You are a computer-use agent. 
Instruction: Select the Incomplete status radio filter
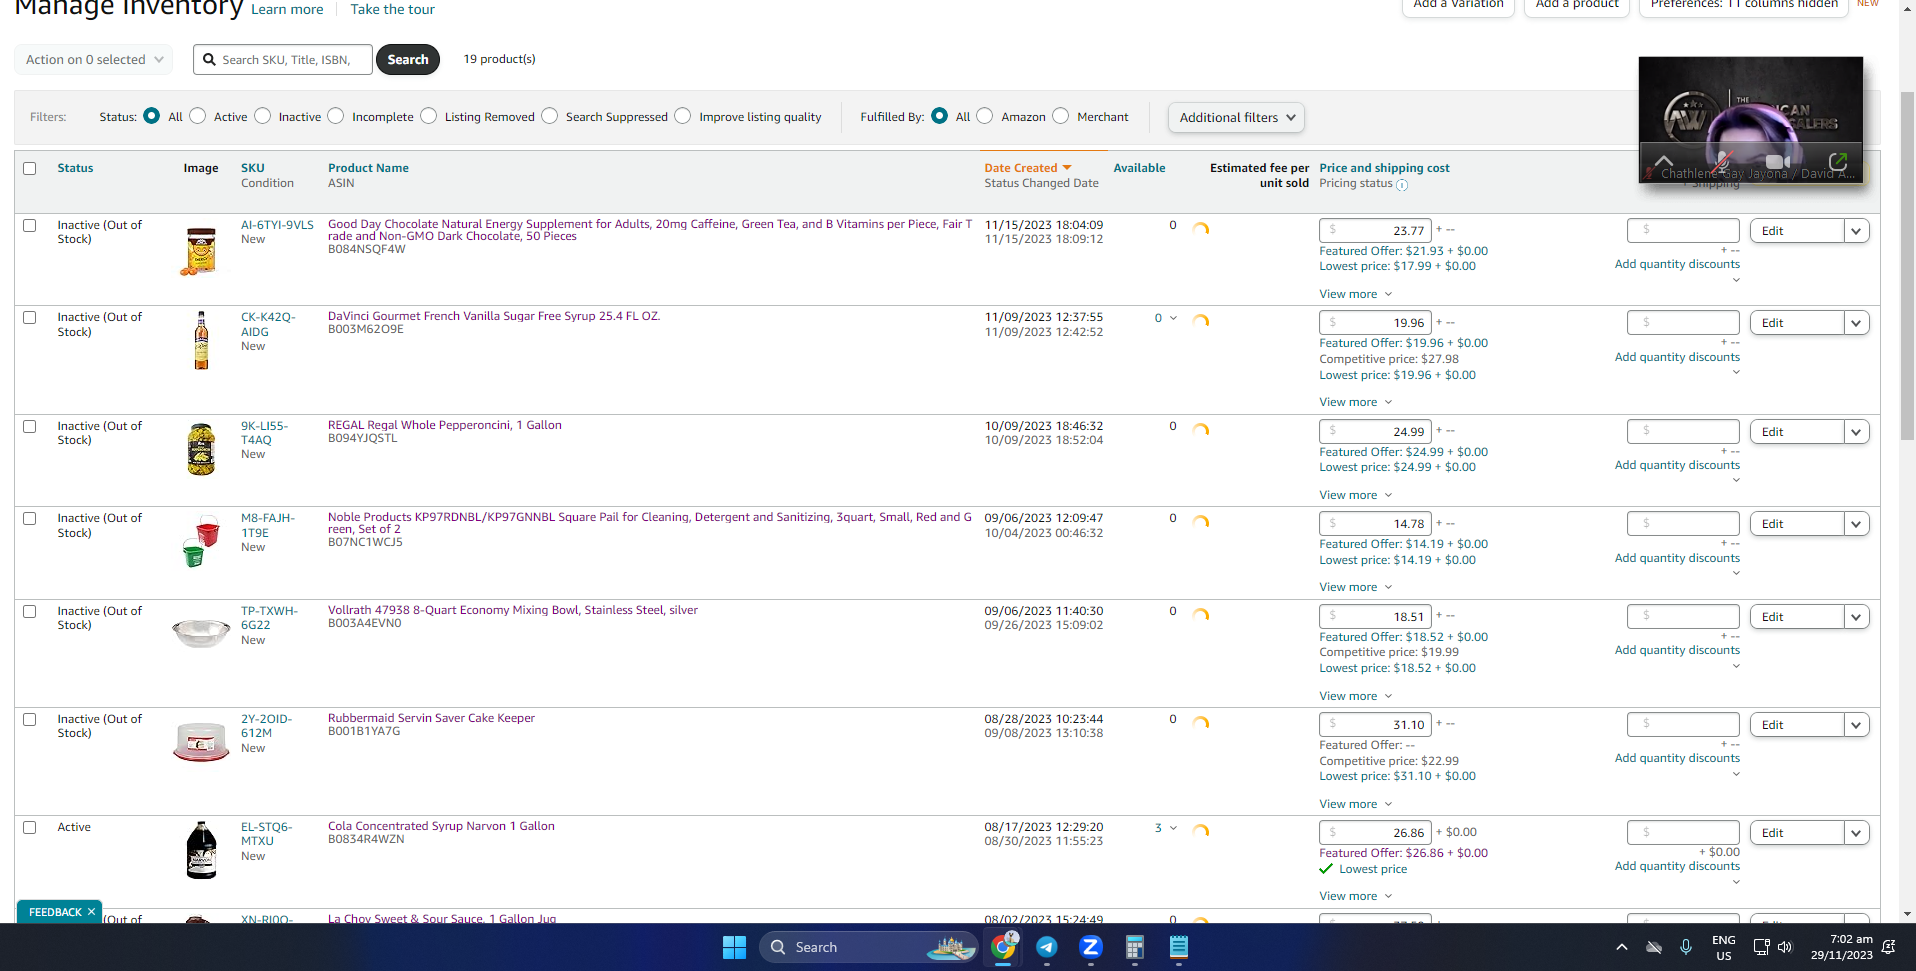click(336, 116)
